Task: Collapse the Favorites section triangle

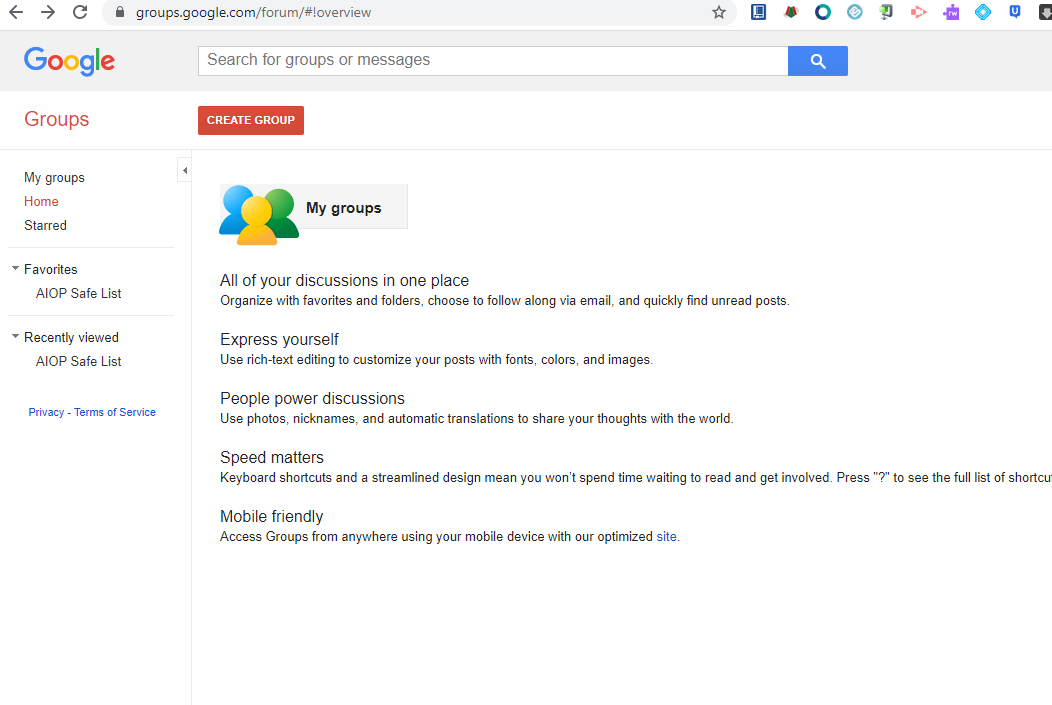Action: click(15, 269)
